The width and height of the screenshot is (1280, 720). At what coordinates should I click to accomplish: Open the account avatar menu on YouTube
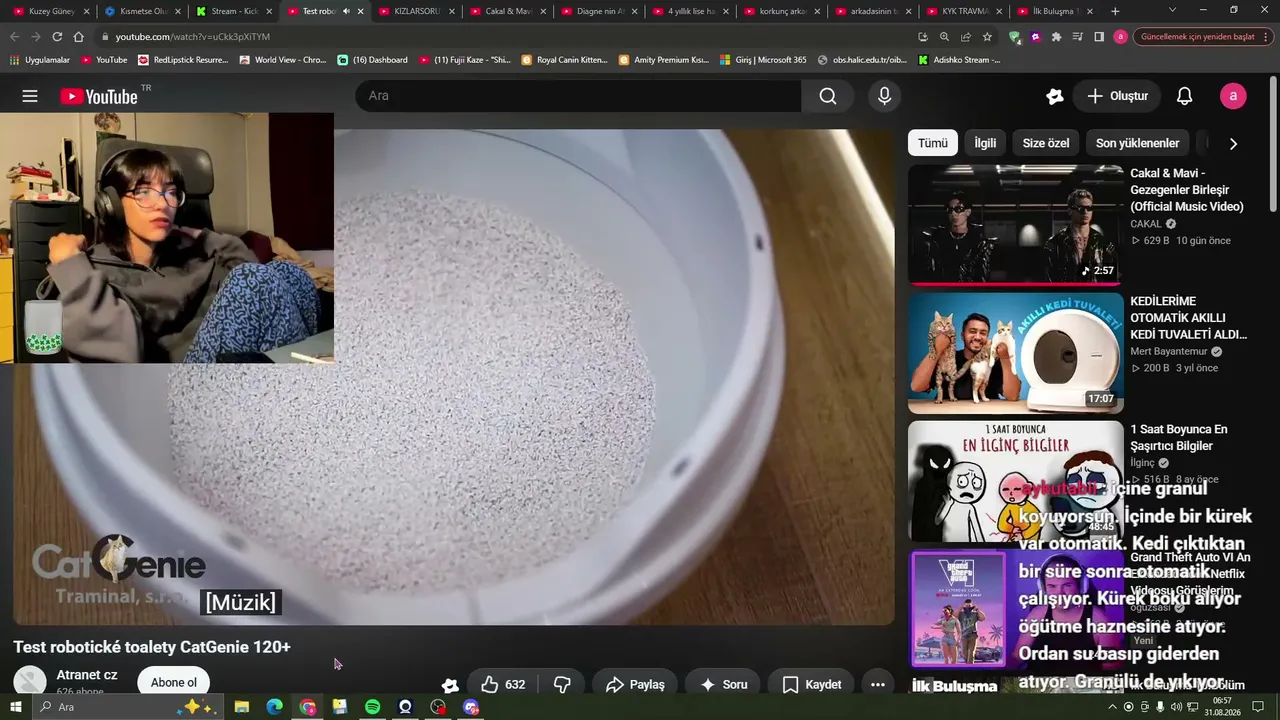click(x=1233, y=96)
